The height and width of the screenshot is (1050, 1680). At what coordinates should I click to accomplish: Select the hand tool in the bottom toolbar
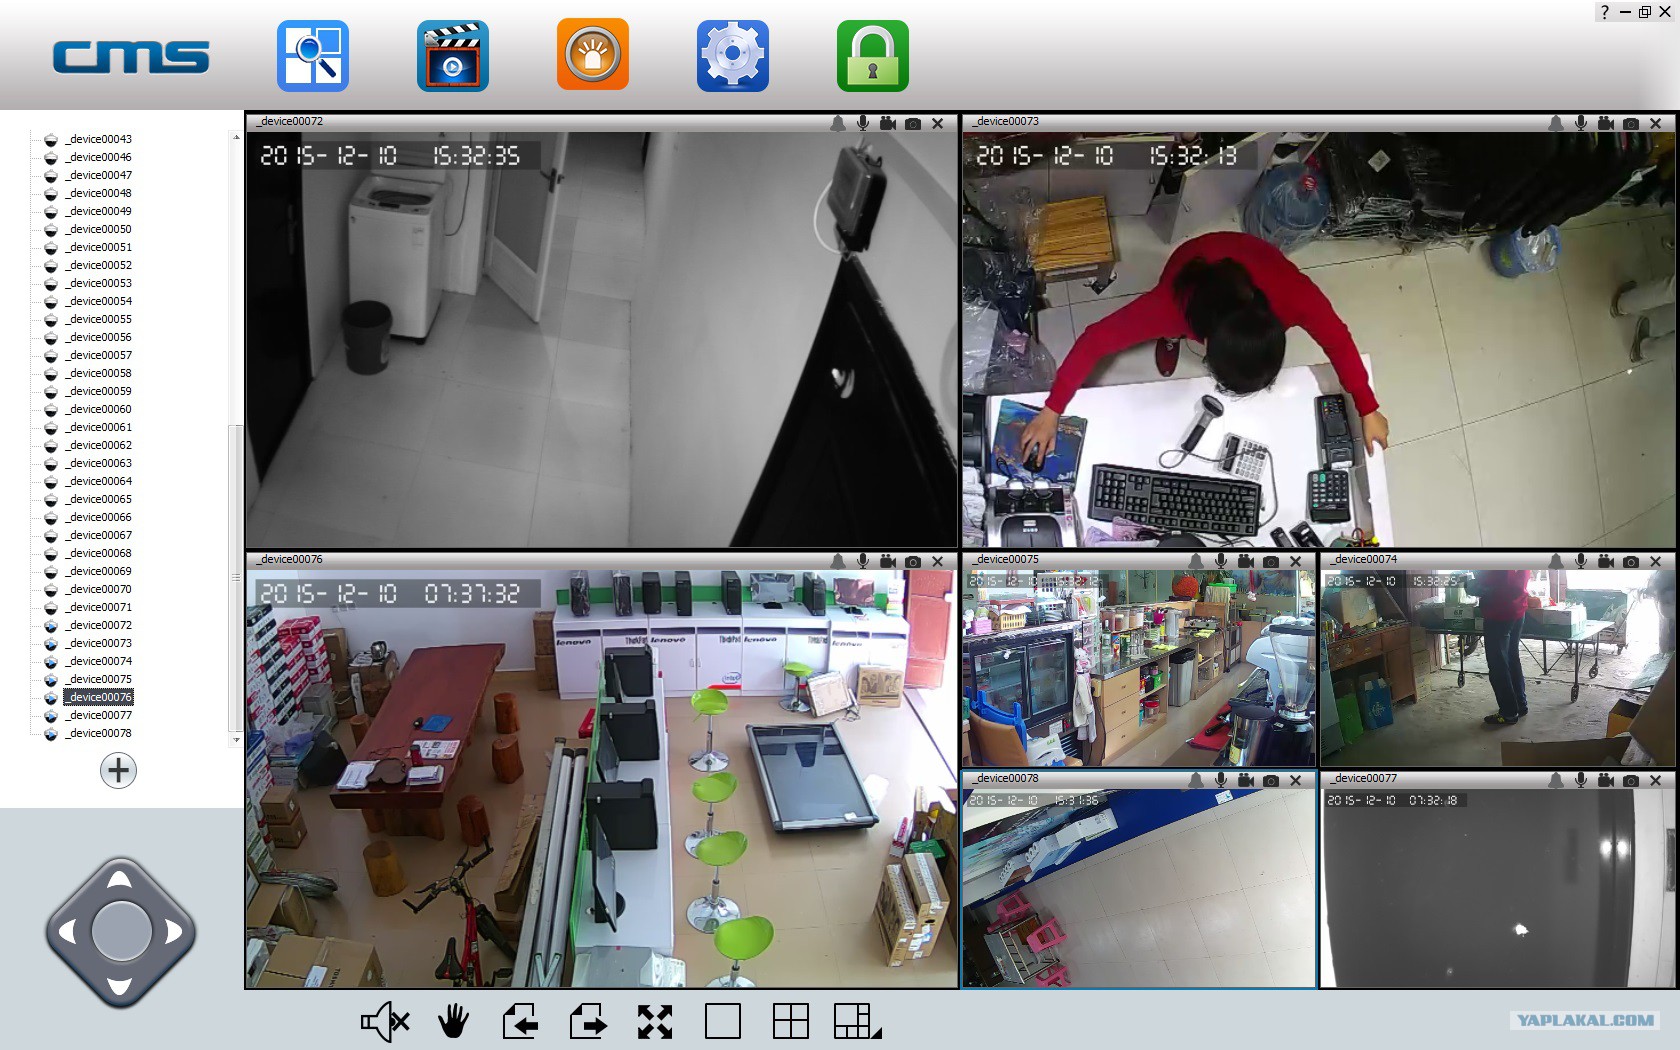coord(453,1022)
